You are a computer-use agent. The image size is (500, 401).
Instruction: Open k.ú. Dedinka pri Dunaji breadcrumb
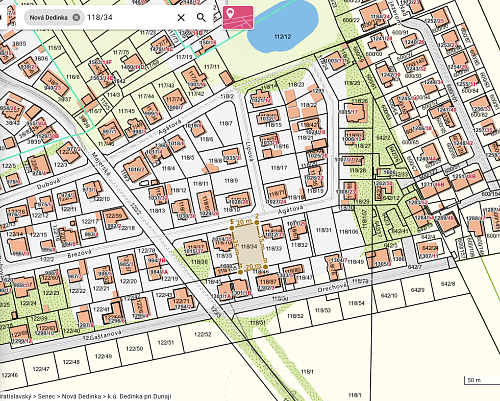pos(139,396)
